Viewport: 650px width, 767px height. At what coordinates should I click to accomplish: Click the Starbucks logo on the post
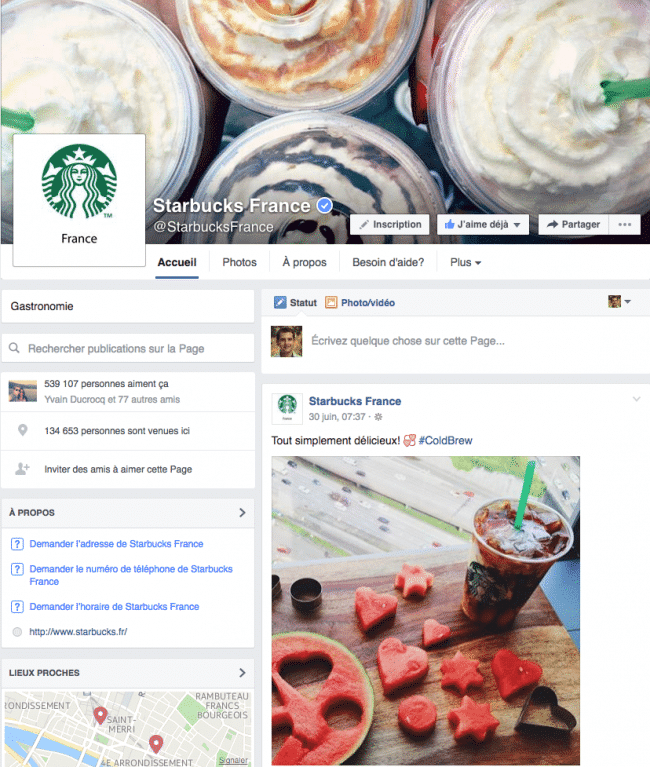tap(287, 408)
